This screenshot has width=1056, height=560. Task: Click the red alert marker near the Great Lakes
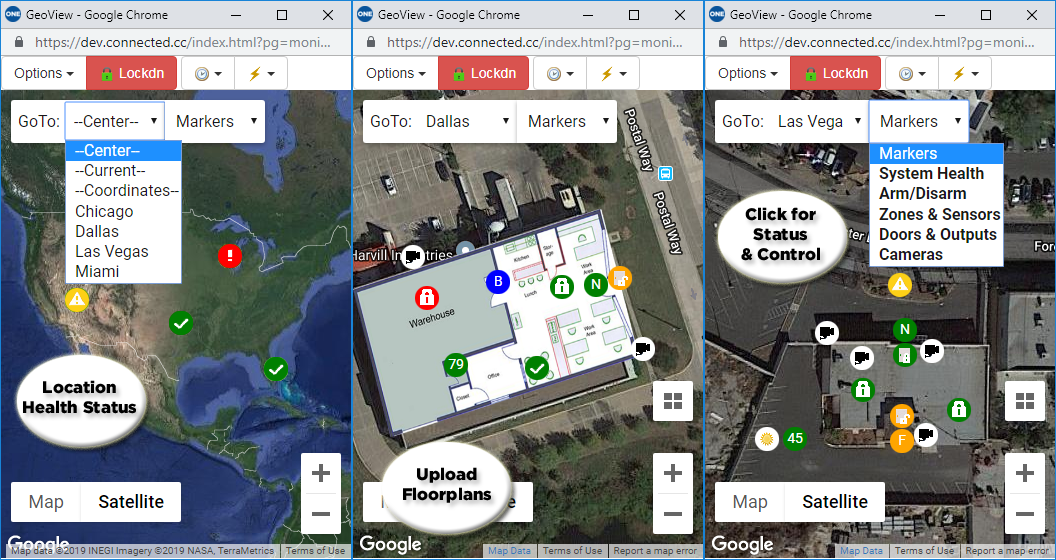tap(230, 255)
